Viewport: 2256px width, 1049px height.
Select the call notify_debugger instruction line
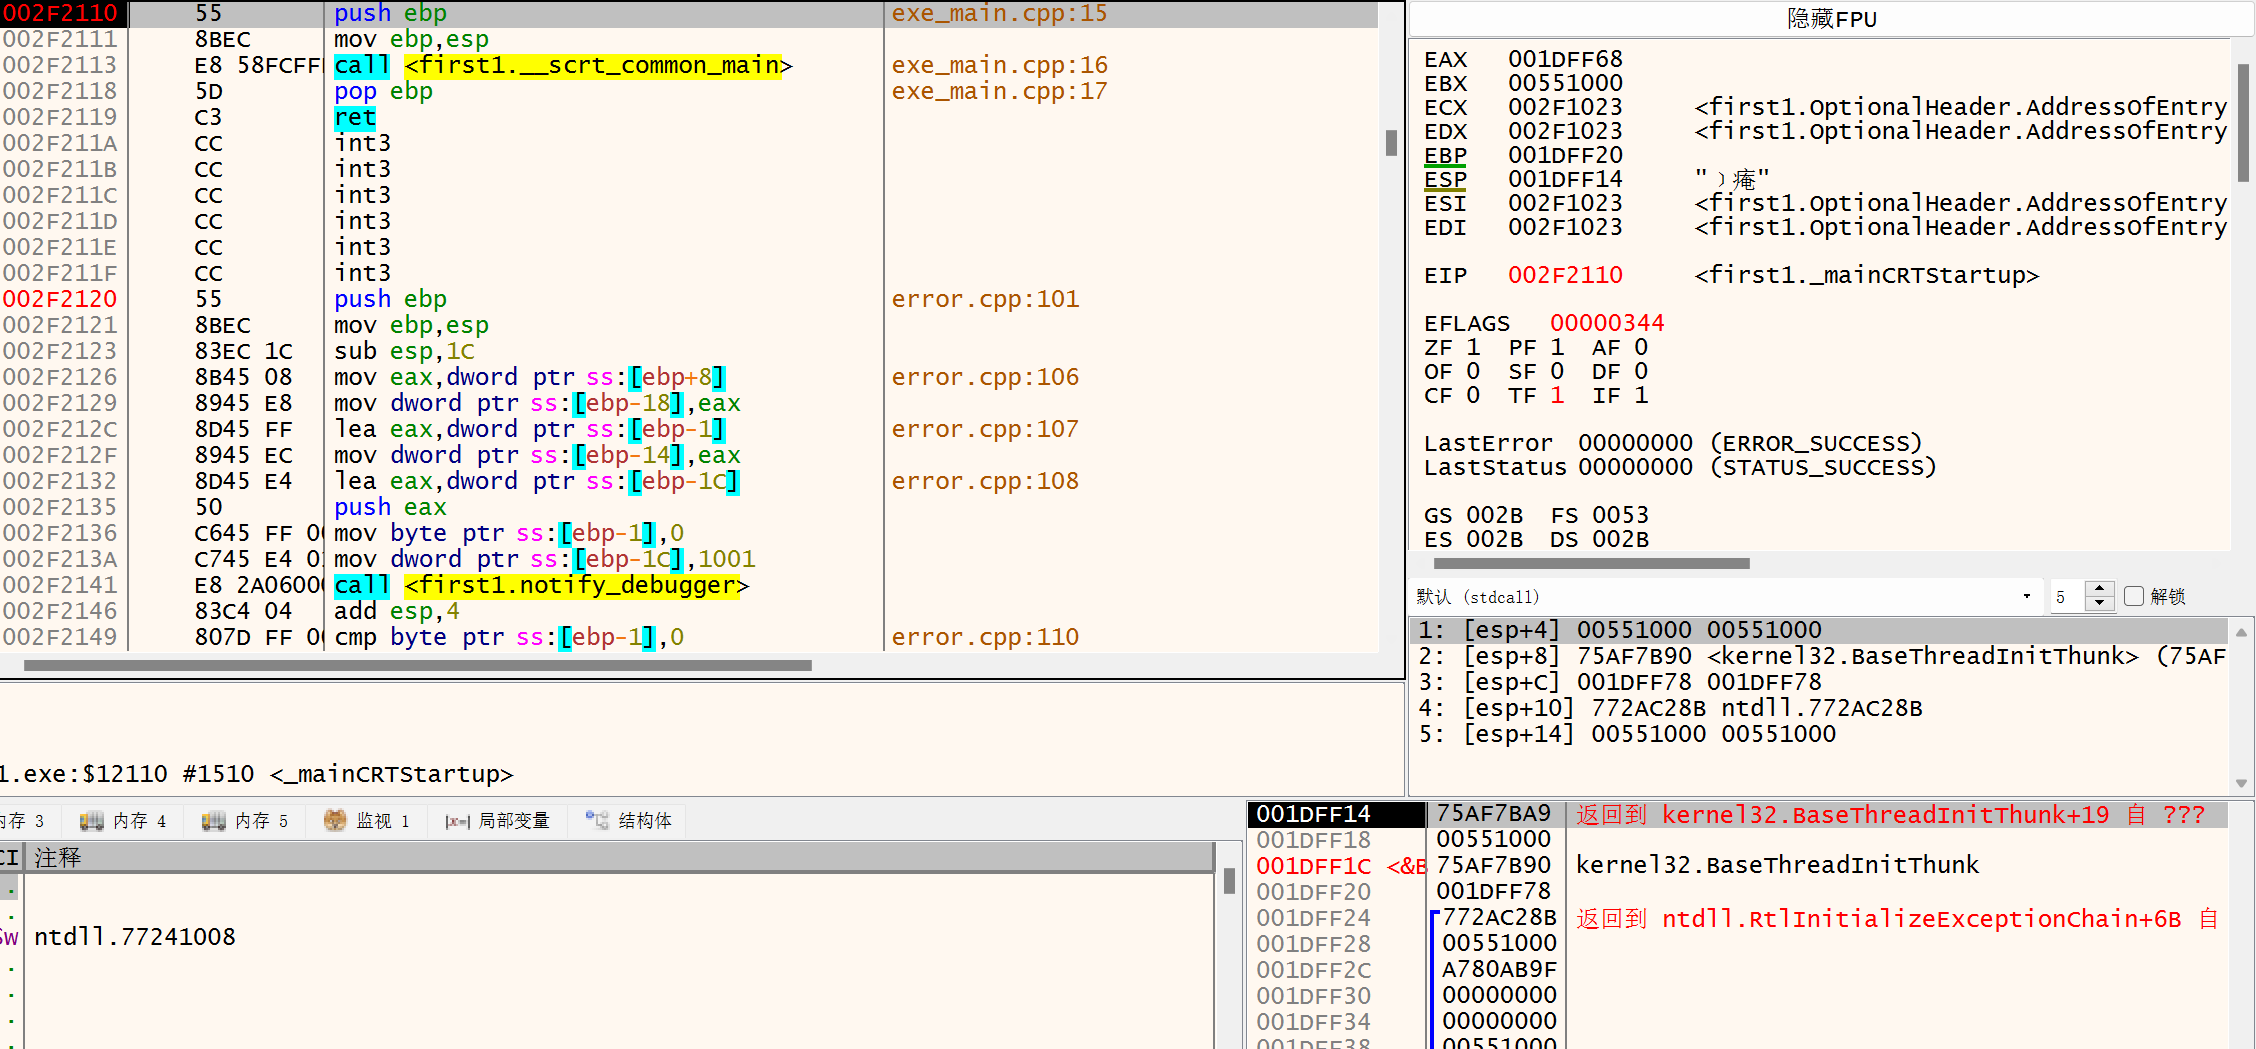click(540, 585)
